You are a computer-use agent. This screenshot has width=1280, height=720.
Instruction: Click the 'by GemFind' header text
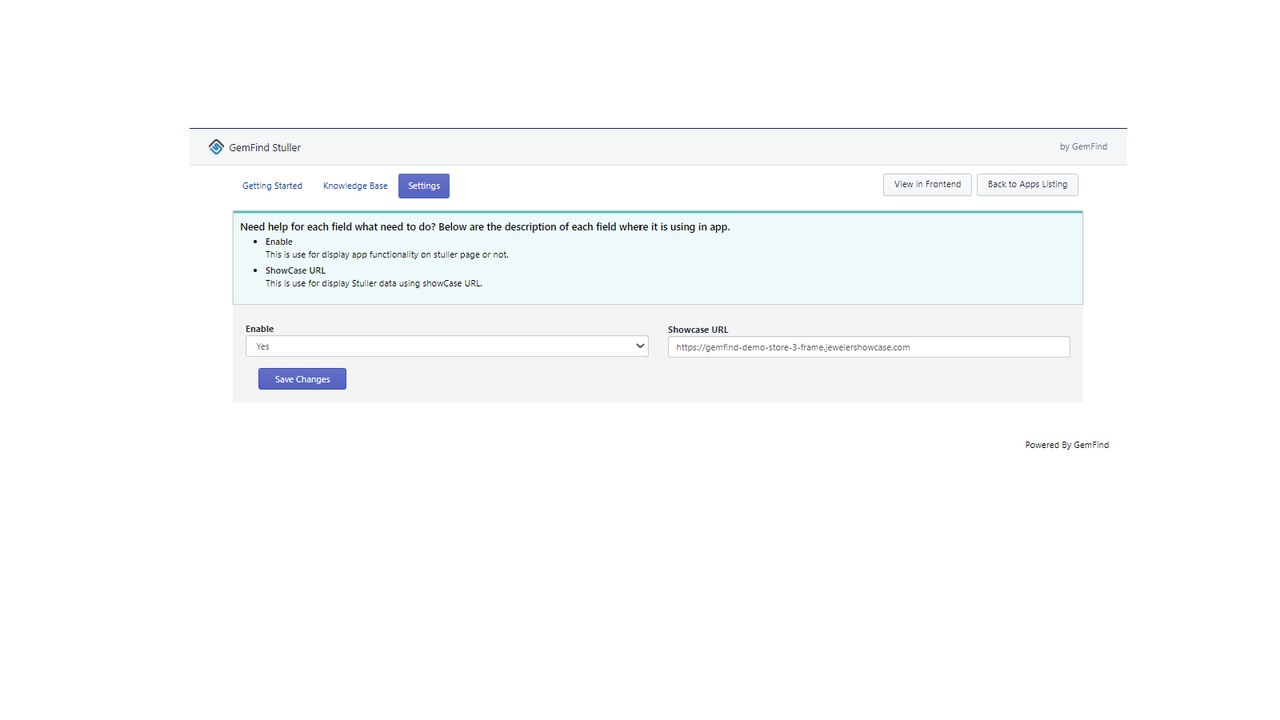coord(1083,147)
